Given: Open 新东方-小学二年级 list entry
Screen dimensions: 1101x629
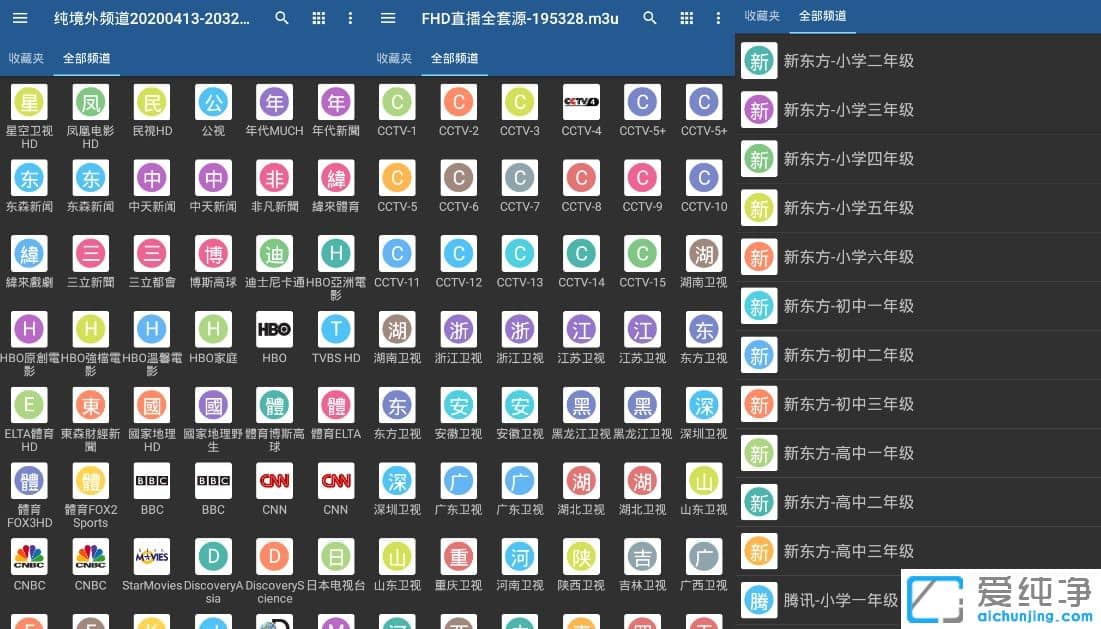Looking at the screenshot, I should pos(848,61).
